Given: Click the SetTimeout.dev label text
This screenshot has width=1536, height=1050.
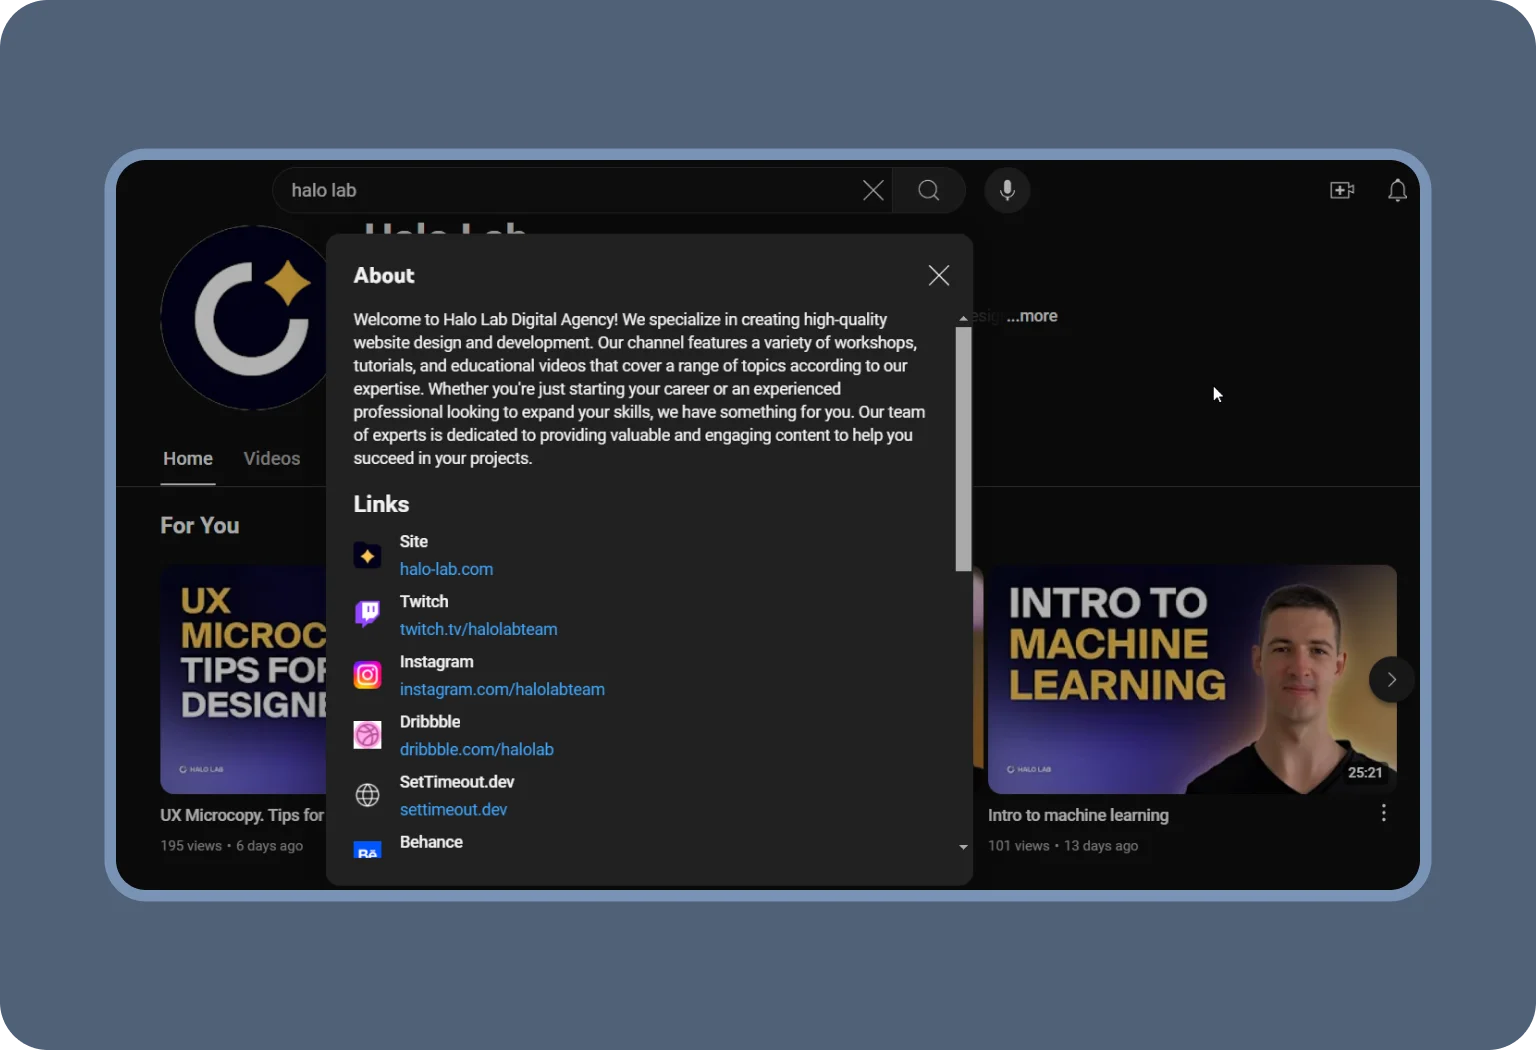Looking at the screenshot, I should 457,781.
